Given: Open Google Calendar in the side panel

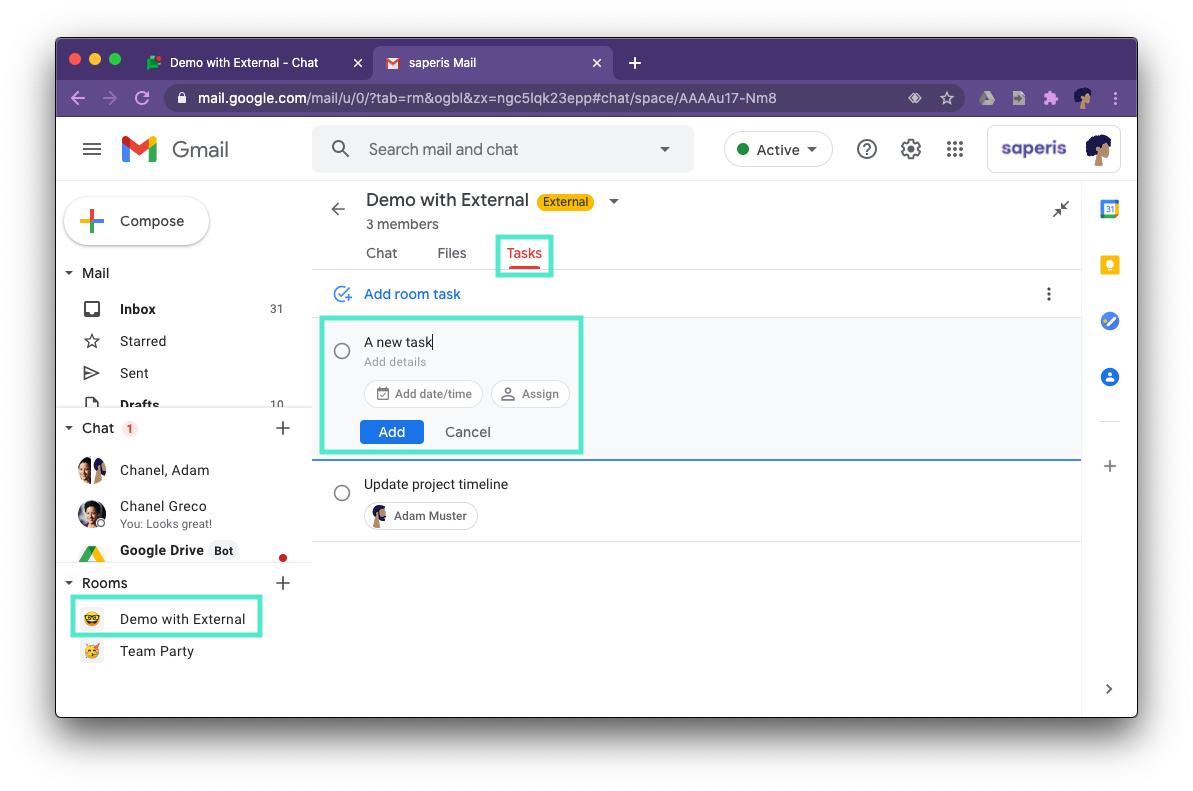Looking at the screenshot, I should click(1109, 208).
